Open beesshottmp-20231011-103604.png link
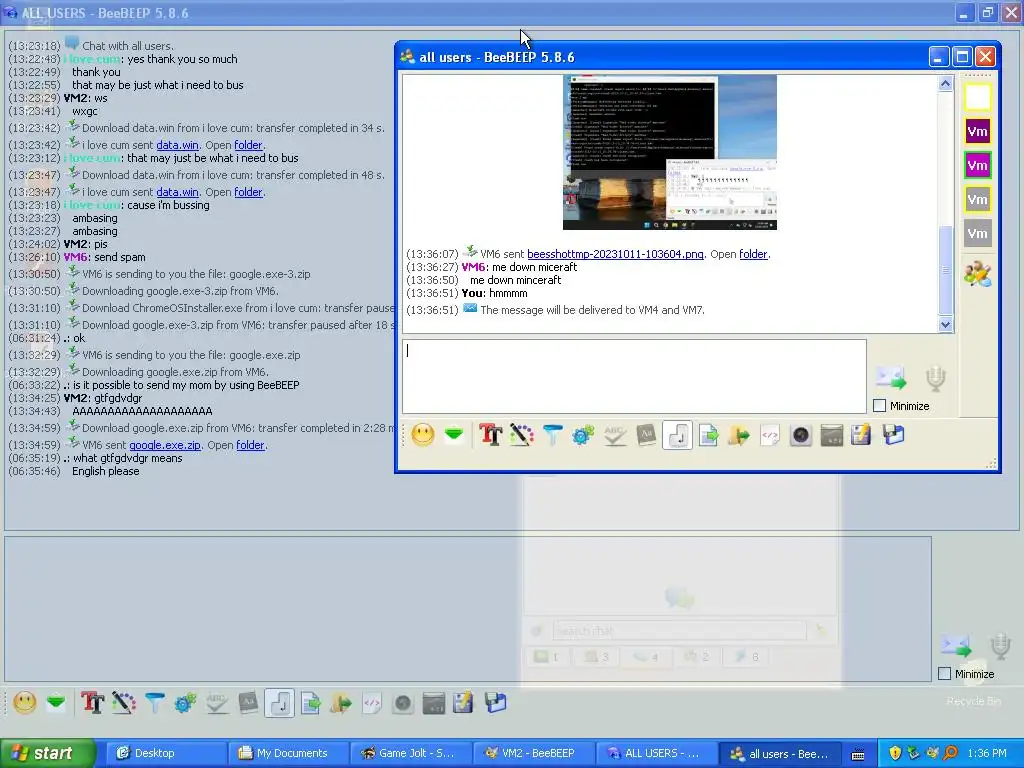The image size is (1024, 768). 615,254
